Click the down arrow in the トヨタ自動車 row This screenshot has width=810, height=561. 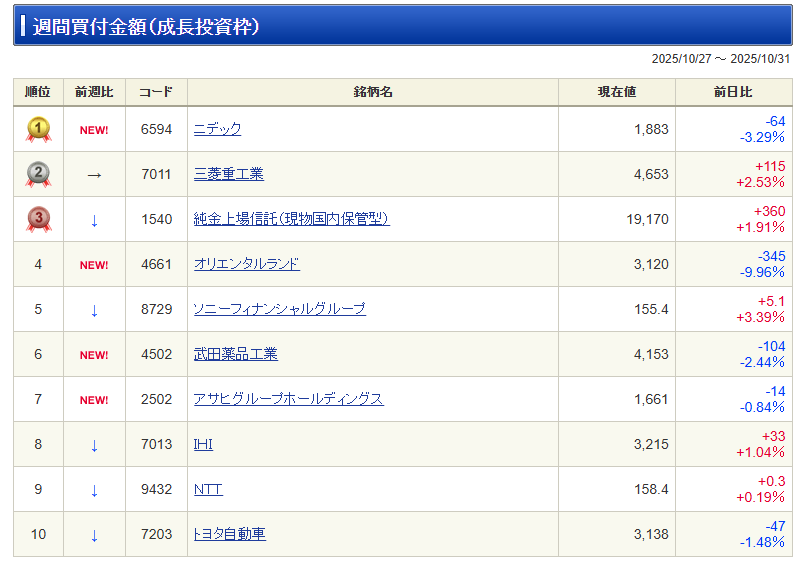94,535
